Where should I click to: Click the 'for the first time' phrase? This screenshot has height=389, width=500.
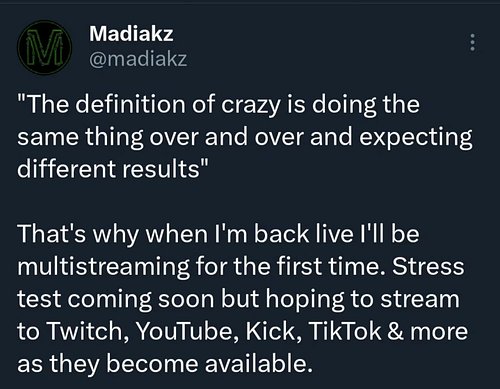(x=288, y=266)
